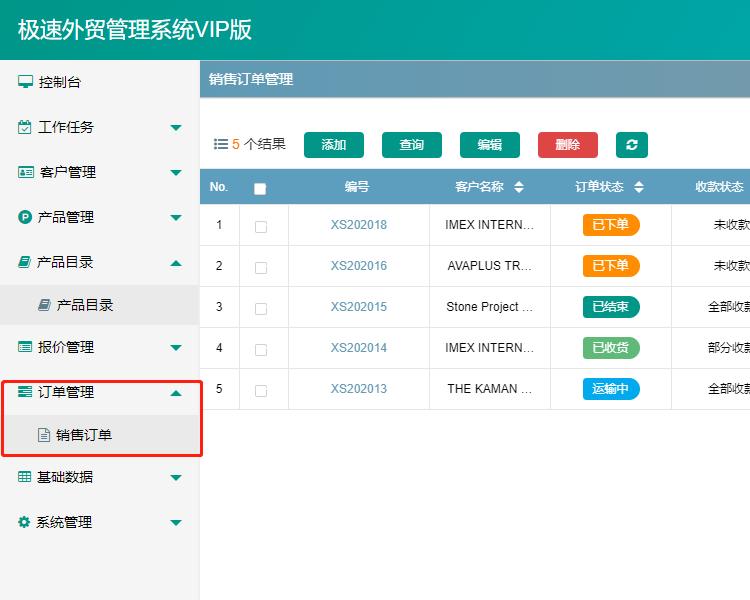Click the gear icon beside 系统管理

coord(24,522)
